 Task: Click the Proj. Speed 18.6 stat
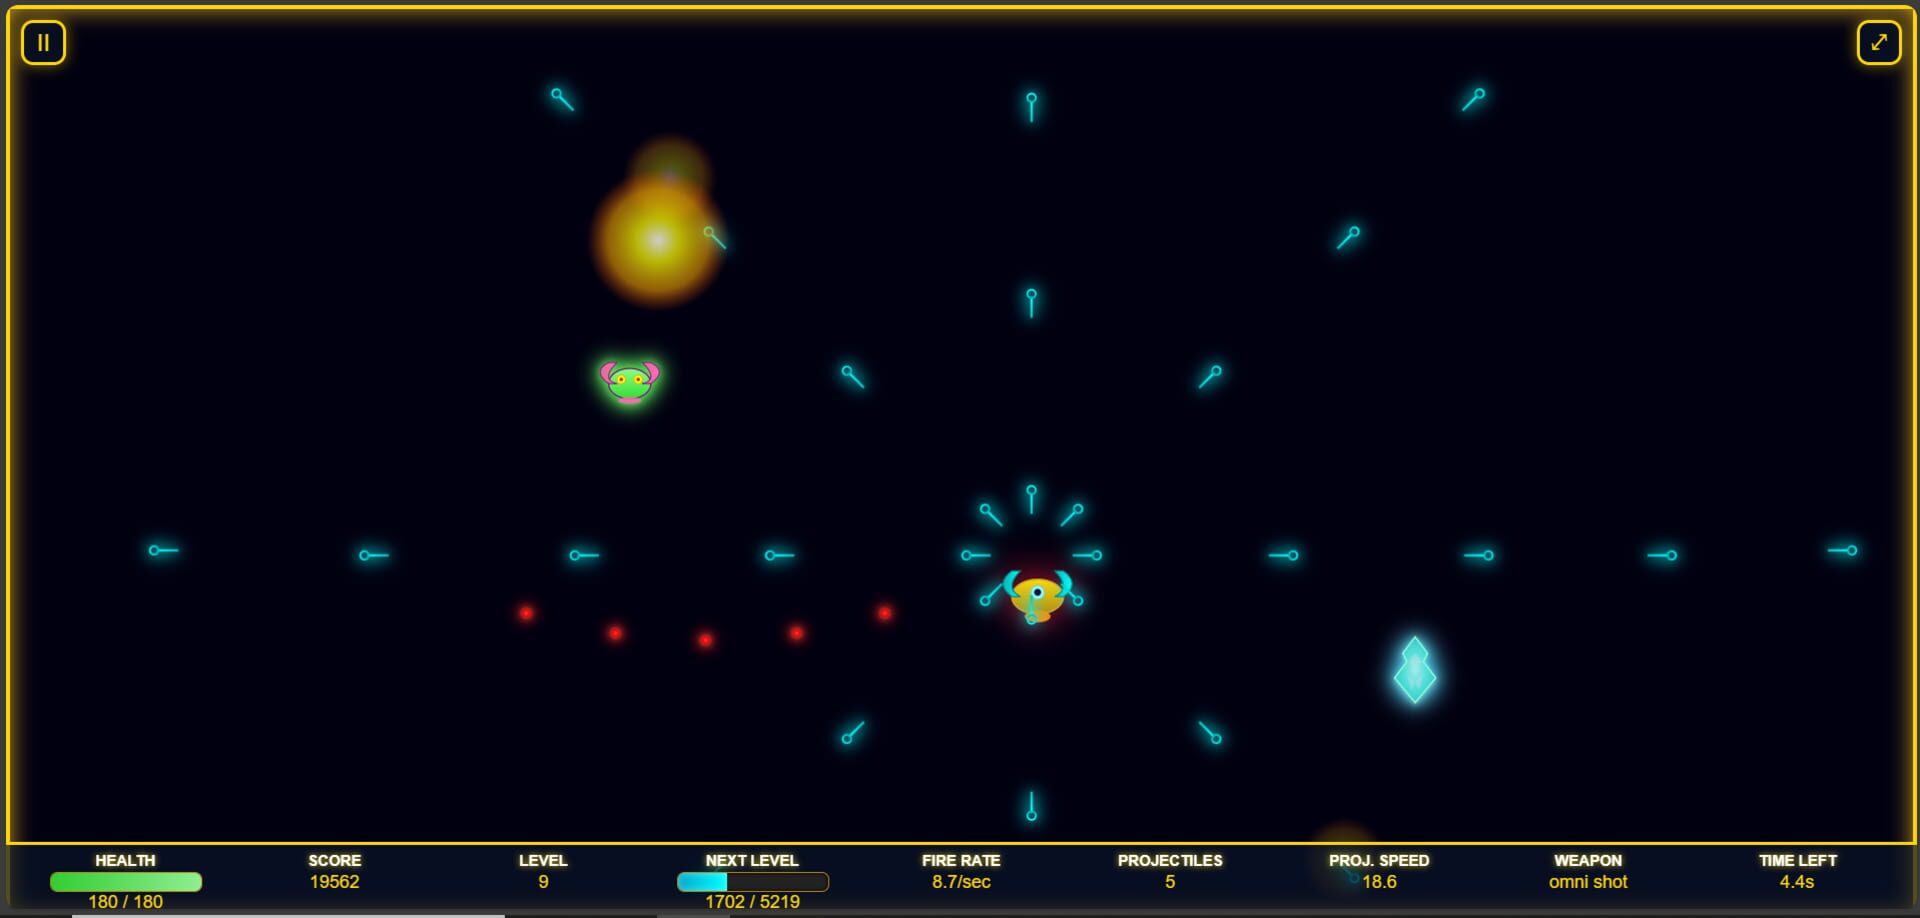tap(1379, 882)
